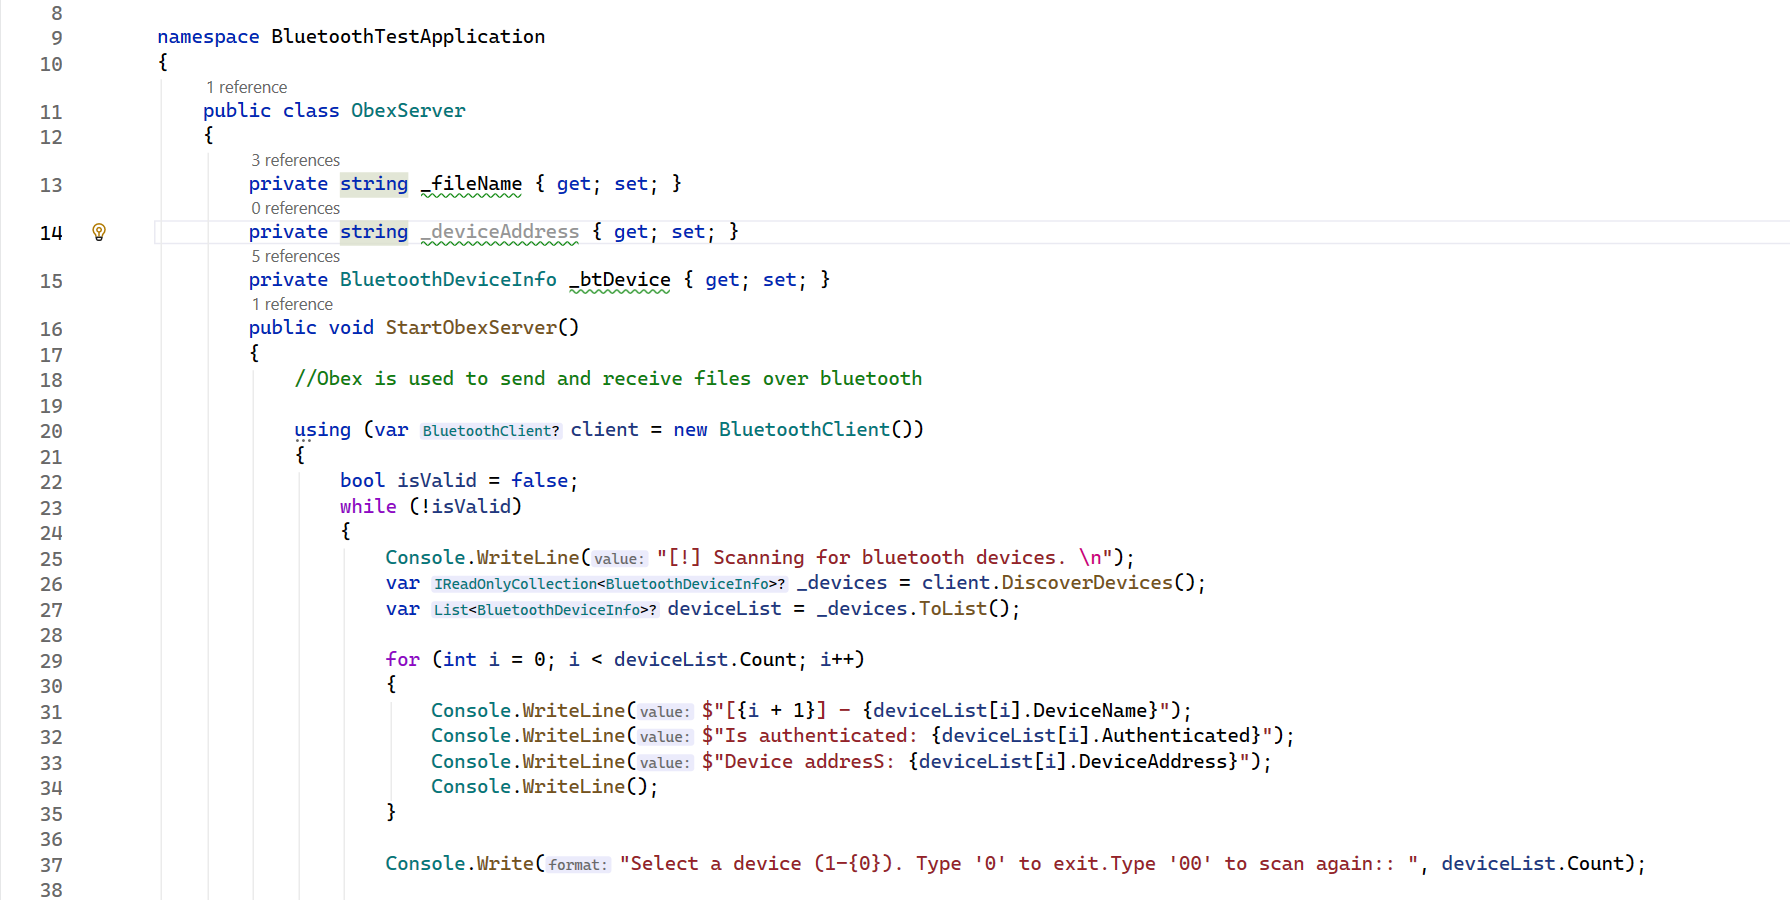Click the green Obex comment line
This screenshot has height=900, width=1790.
point(608,379)
